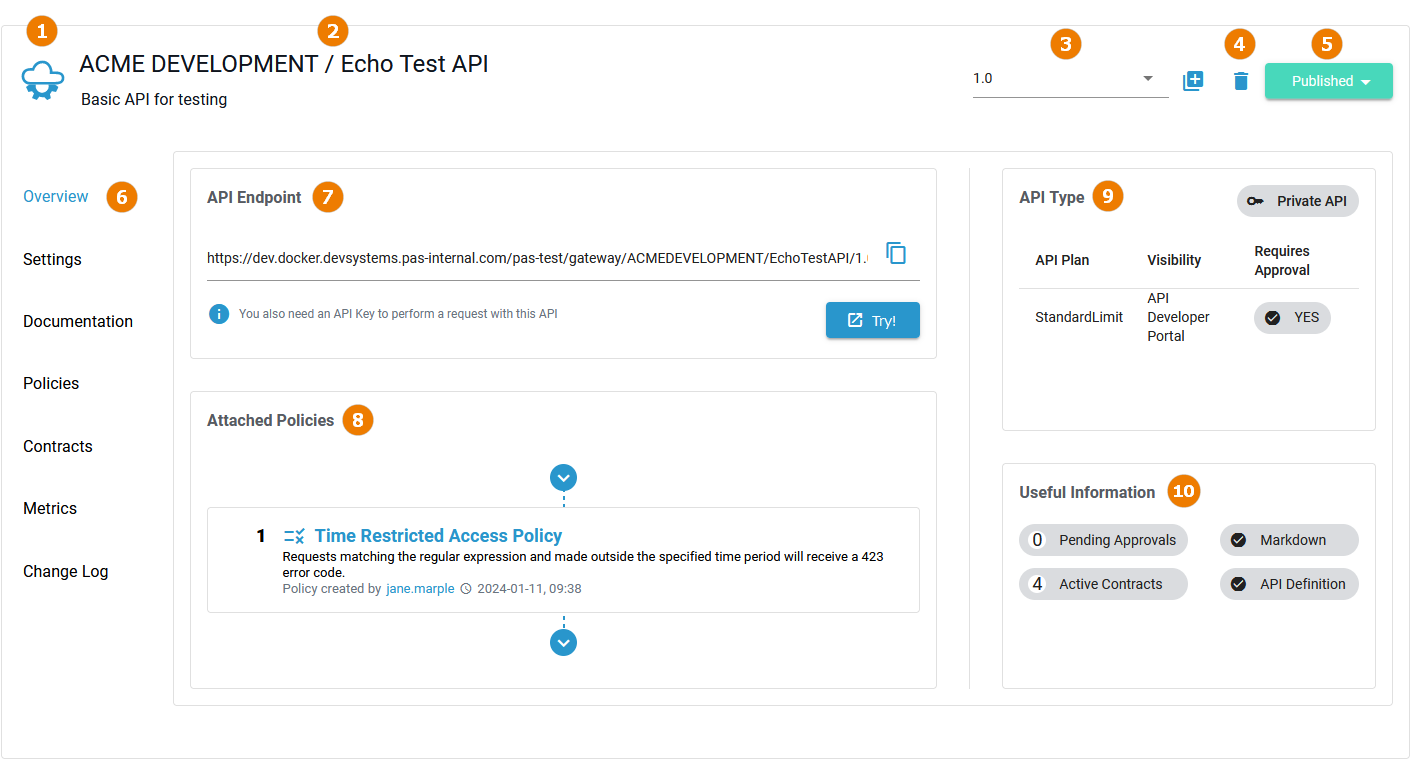Viewport: 1410px width, 760px height.
Task: Click the Time Restricted Access Policy icon
Action: (292, 535)
